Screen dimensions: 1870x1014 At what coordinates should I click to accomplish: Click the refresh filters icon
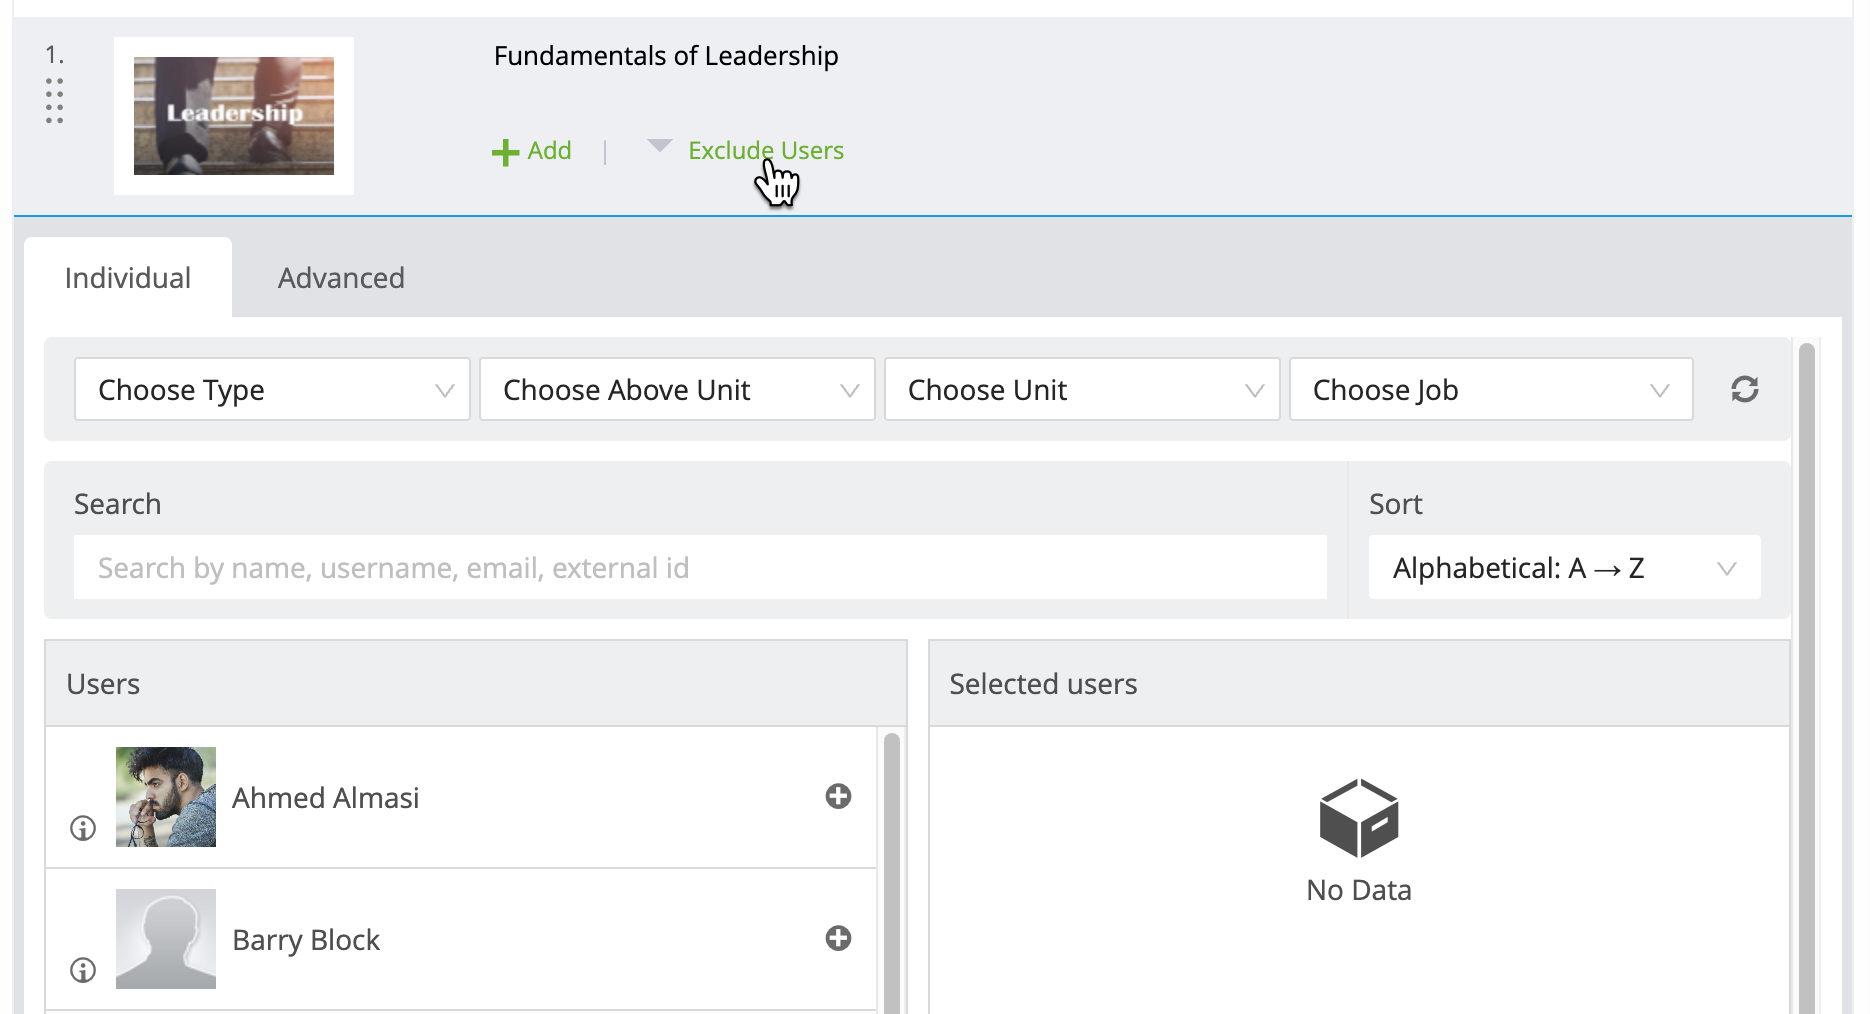click(x=1744, y=389)
